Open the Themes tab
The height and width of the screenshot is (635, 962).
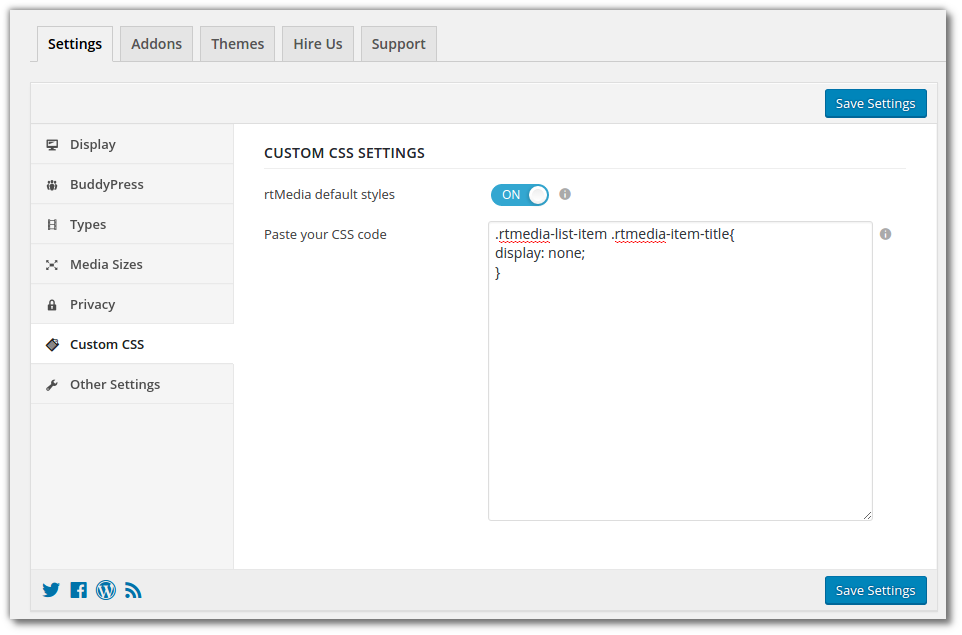click(x=237, y=43)
